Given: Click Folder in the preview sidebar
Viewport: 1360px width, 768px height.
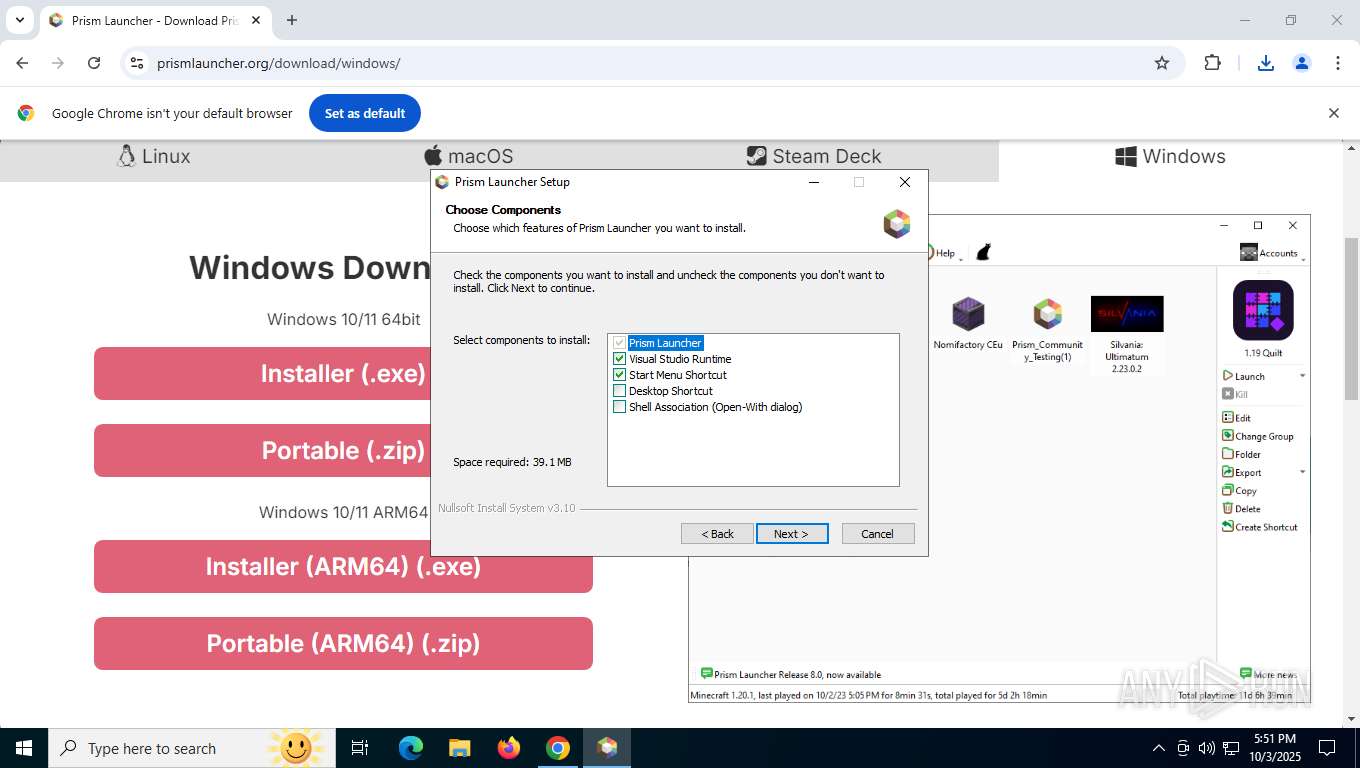Looking at the screenshot, I should coord(1241,454).
